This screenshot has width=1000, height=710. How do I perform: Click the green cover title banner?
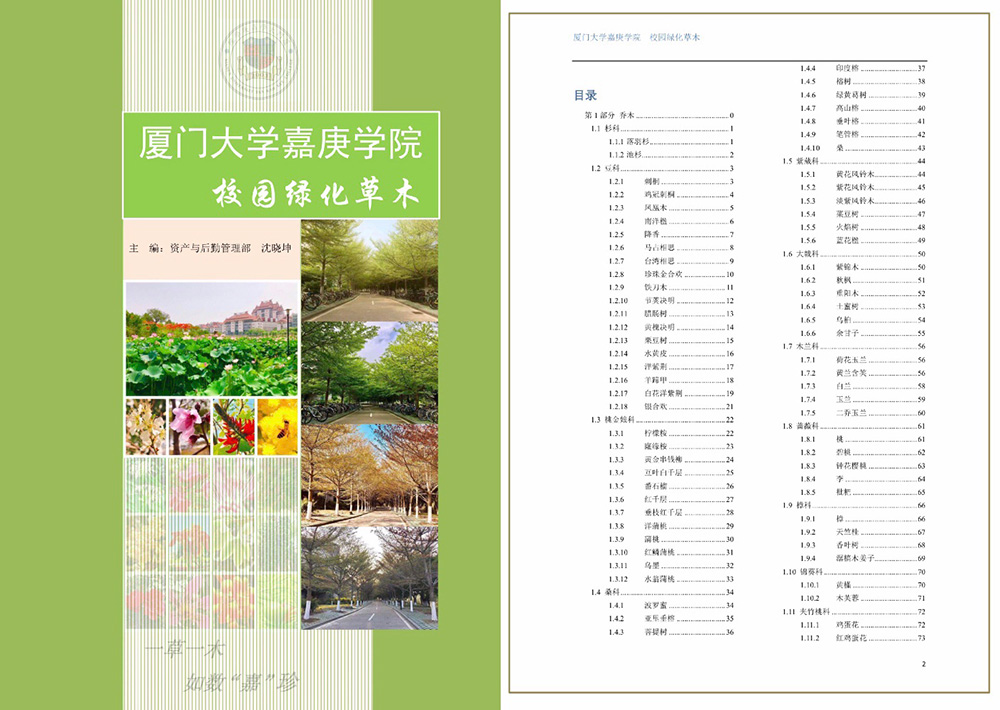[281, 163]
